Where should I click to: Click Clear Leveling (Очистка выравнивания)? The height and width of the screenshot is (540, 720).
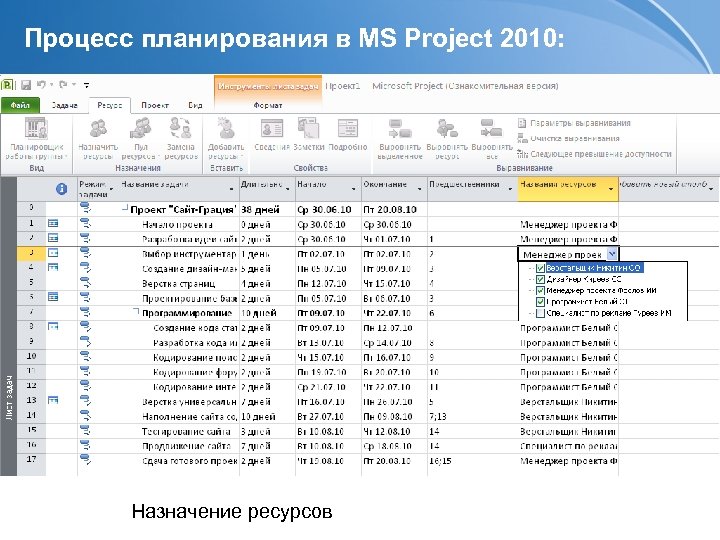[x=568, y=138]
